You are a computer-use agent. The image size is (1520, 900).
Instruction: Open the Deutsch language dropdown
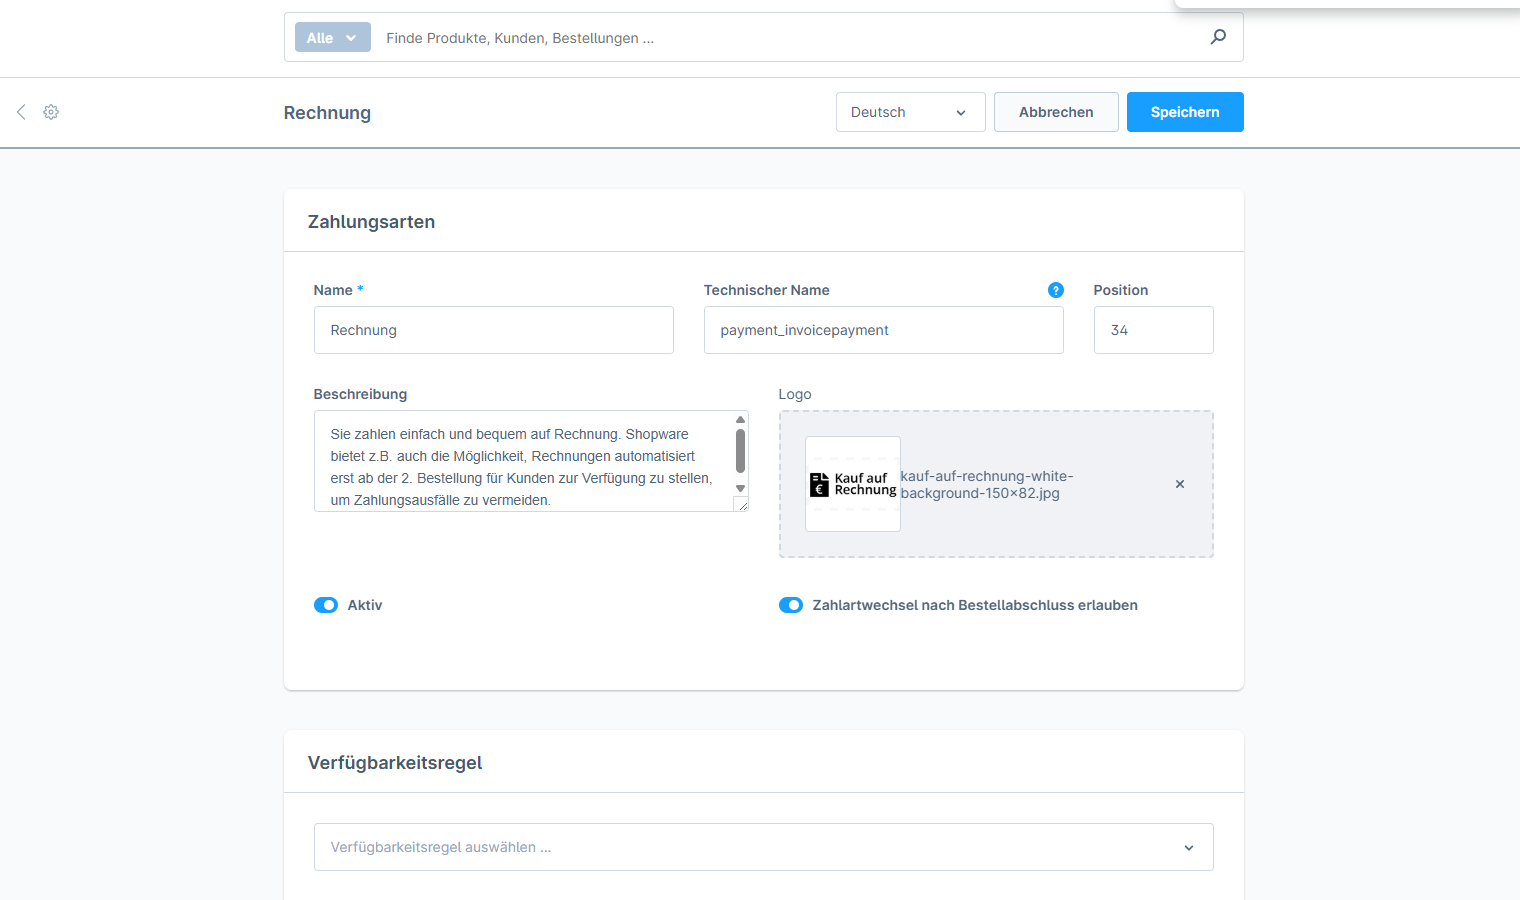(x=910, y=112)
